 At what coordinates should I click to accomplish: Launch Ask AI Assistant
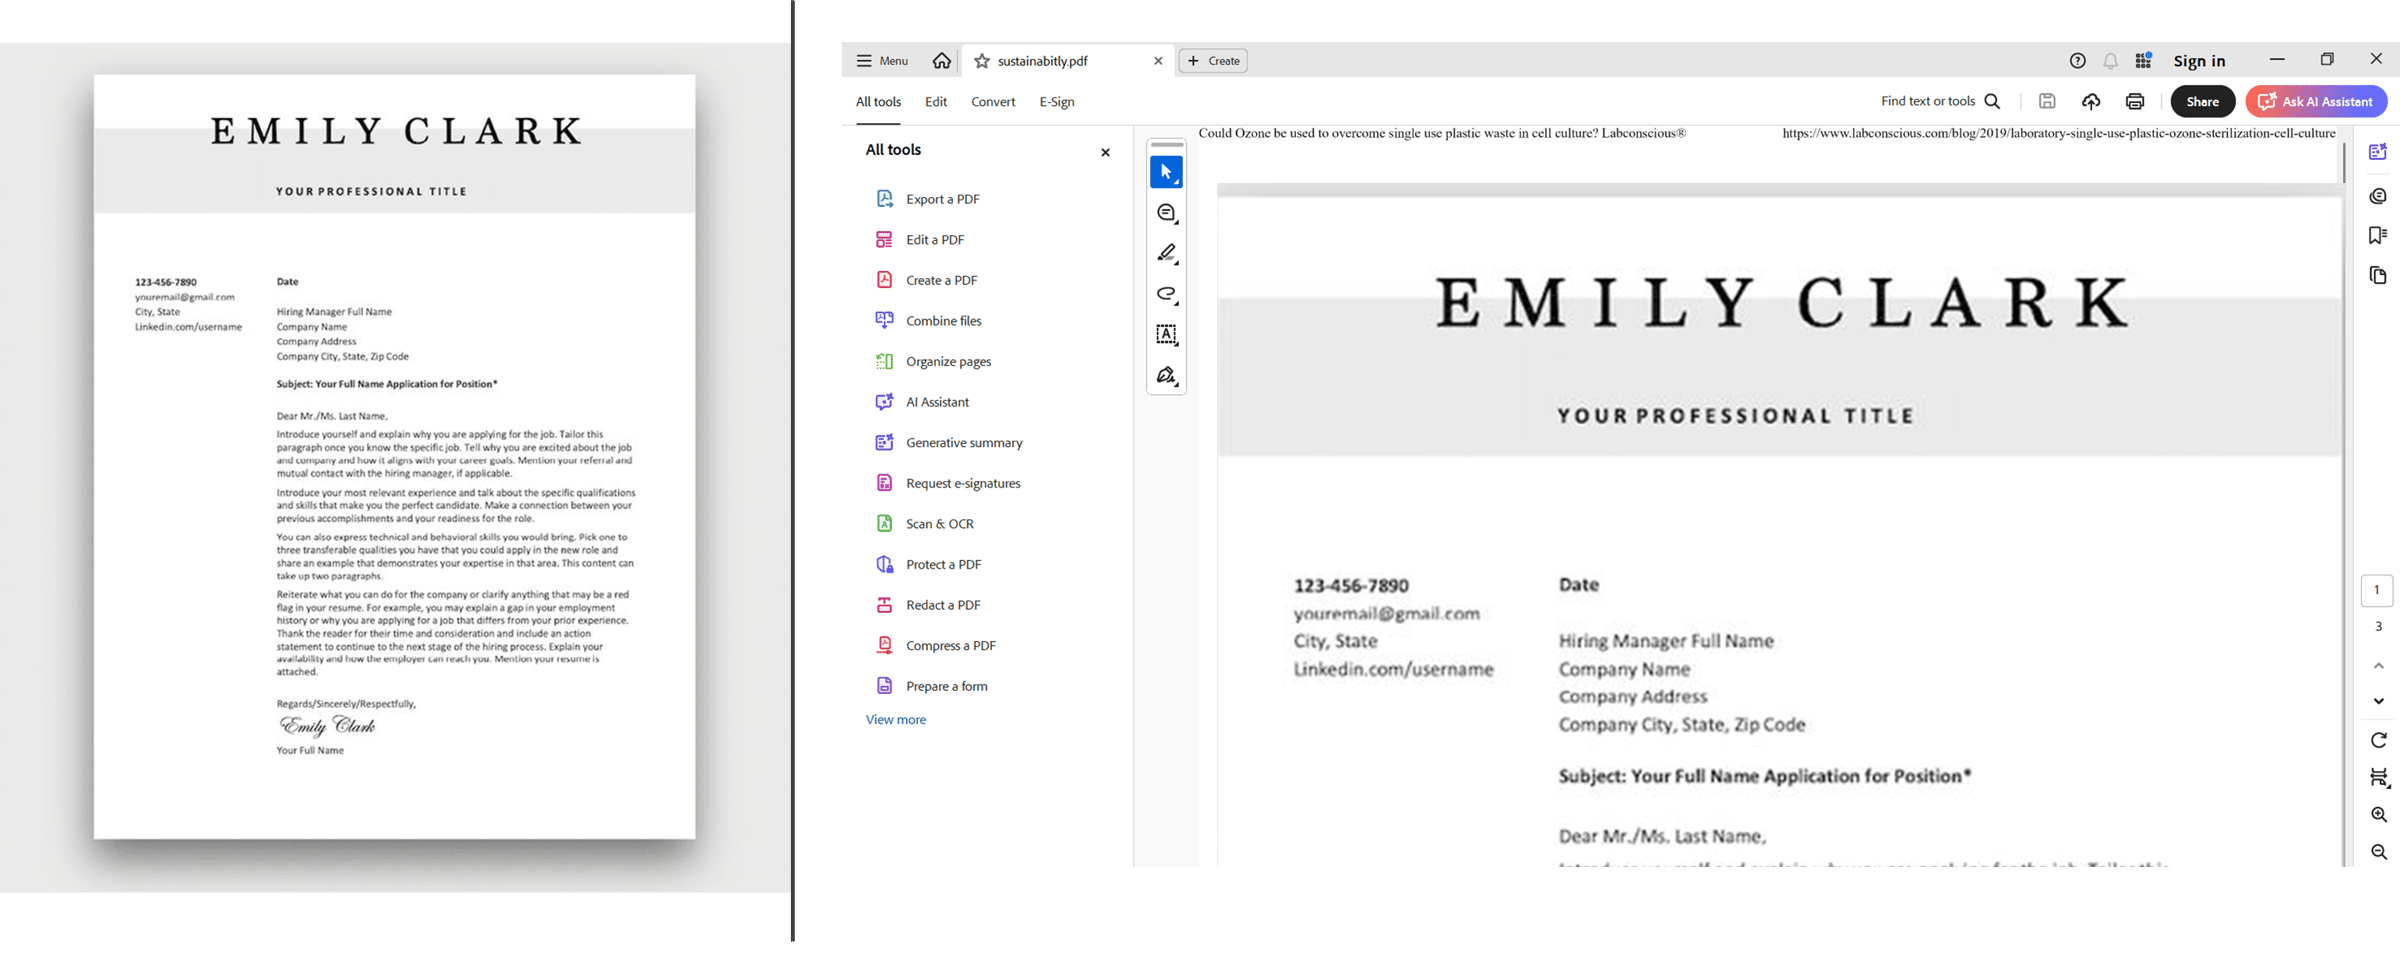[2316, 101]
